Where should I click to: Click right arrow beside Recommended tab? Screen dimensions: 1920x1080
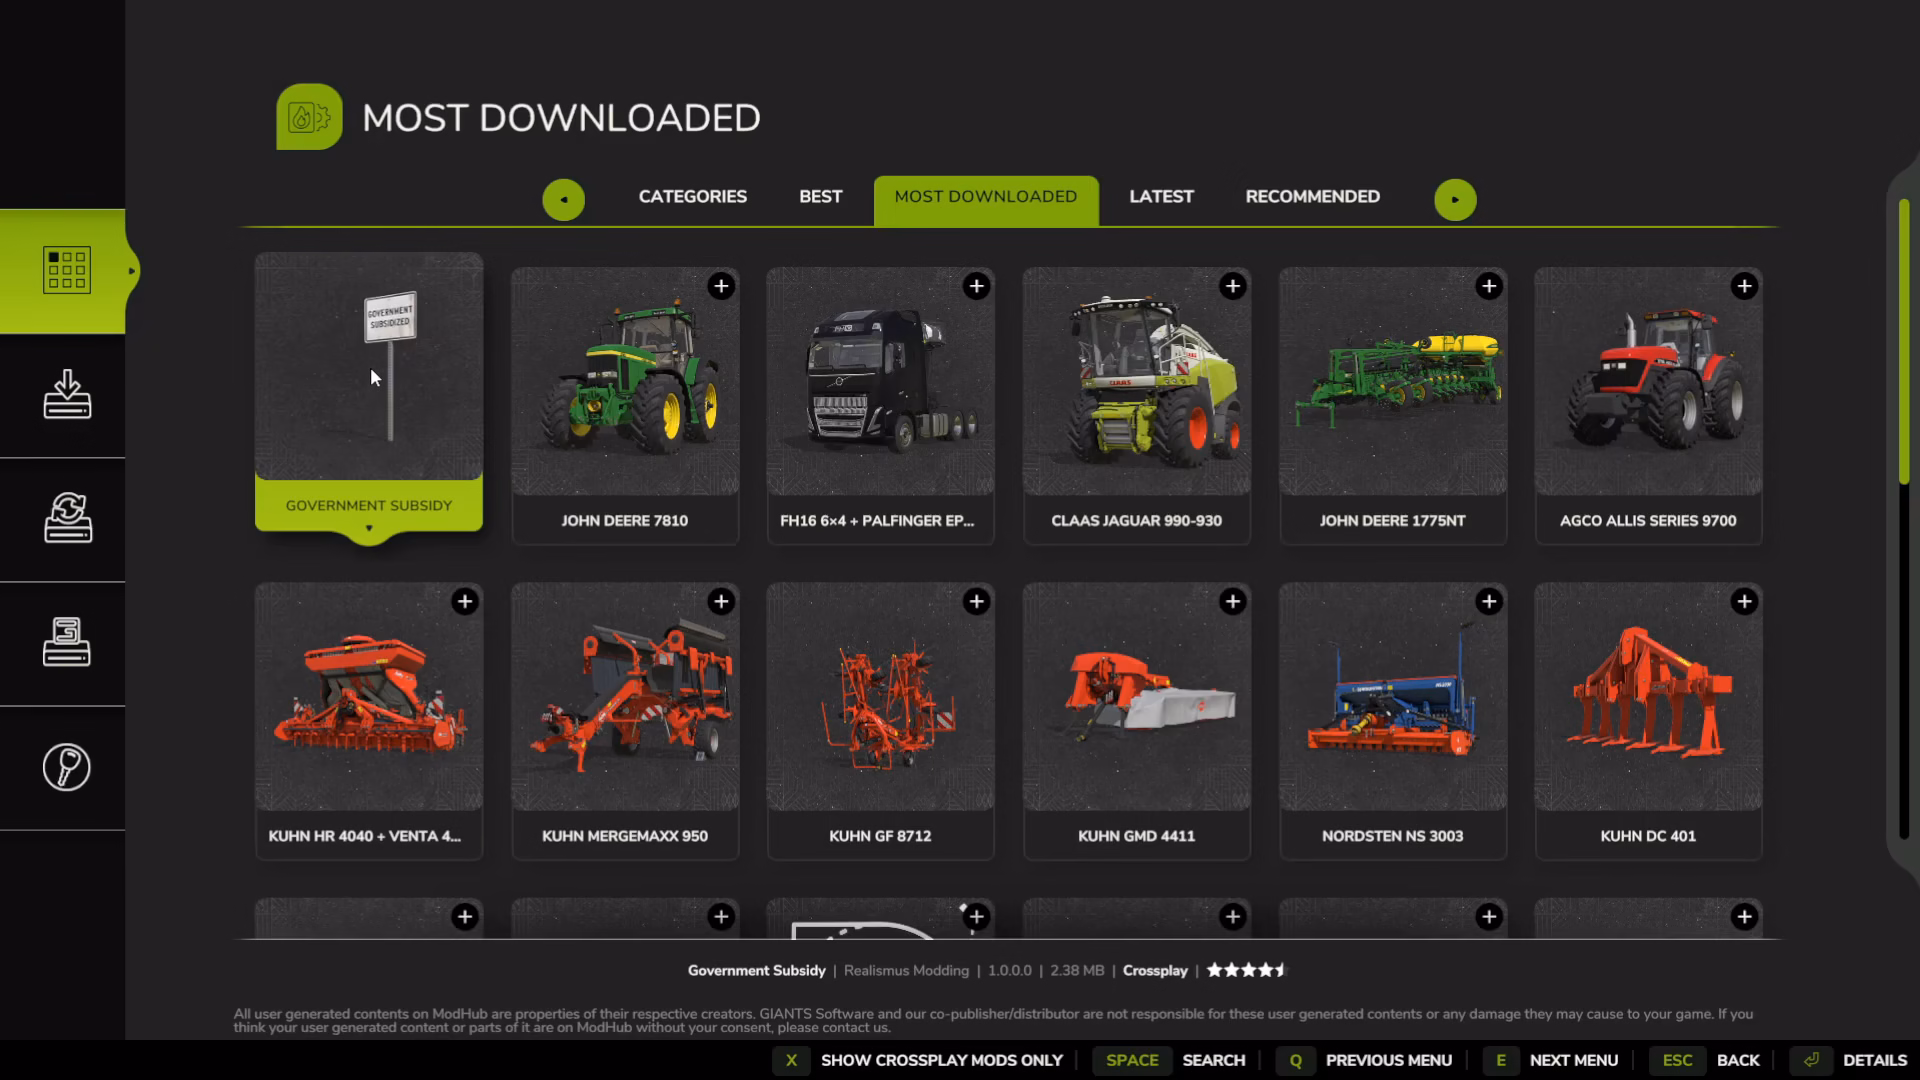[1455, 200]
